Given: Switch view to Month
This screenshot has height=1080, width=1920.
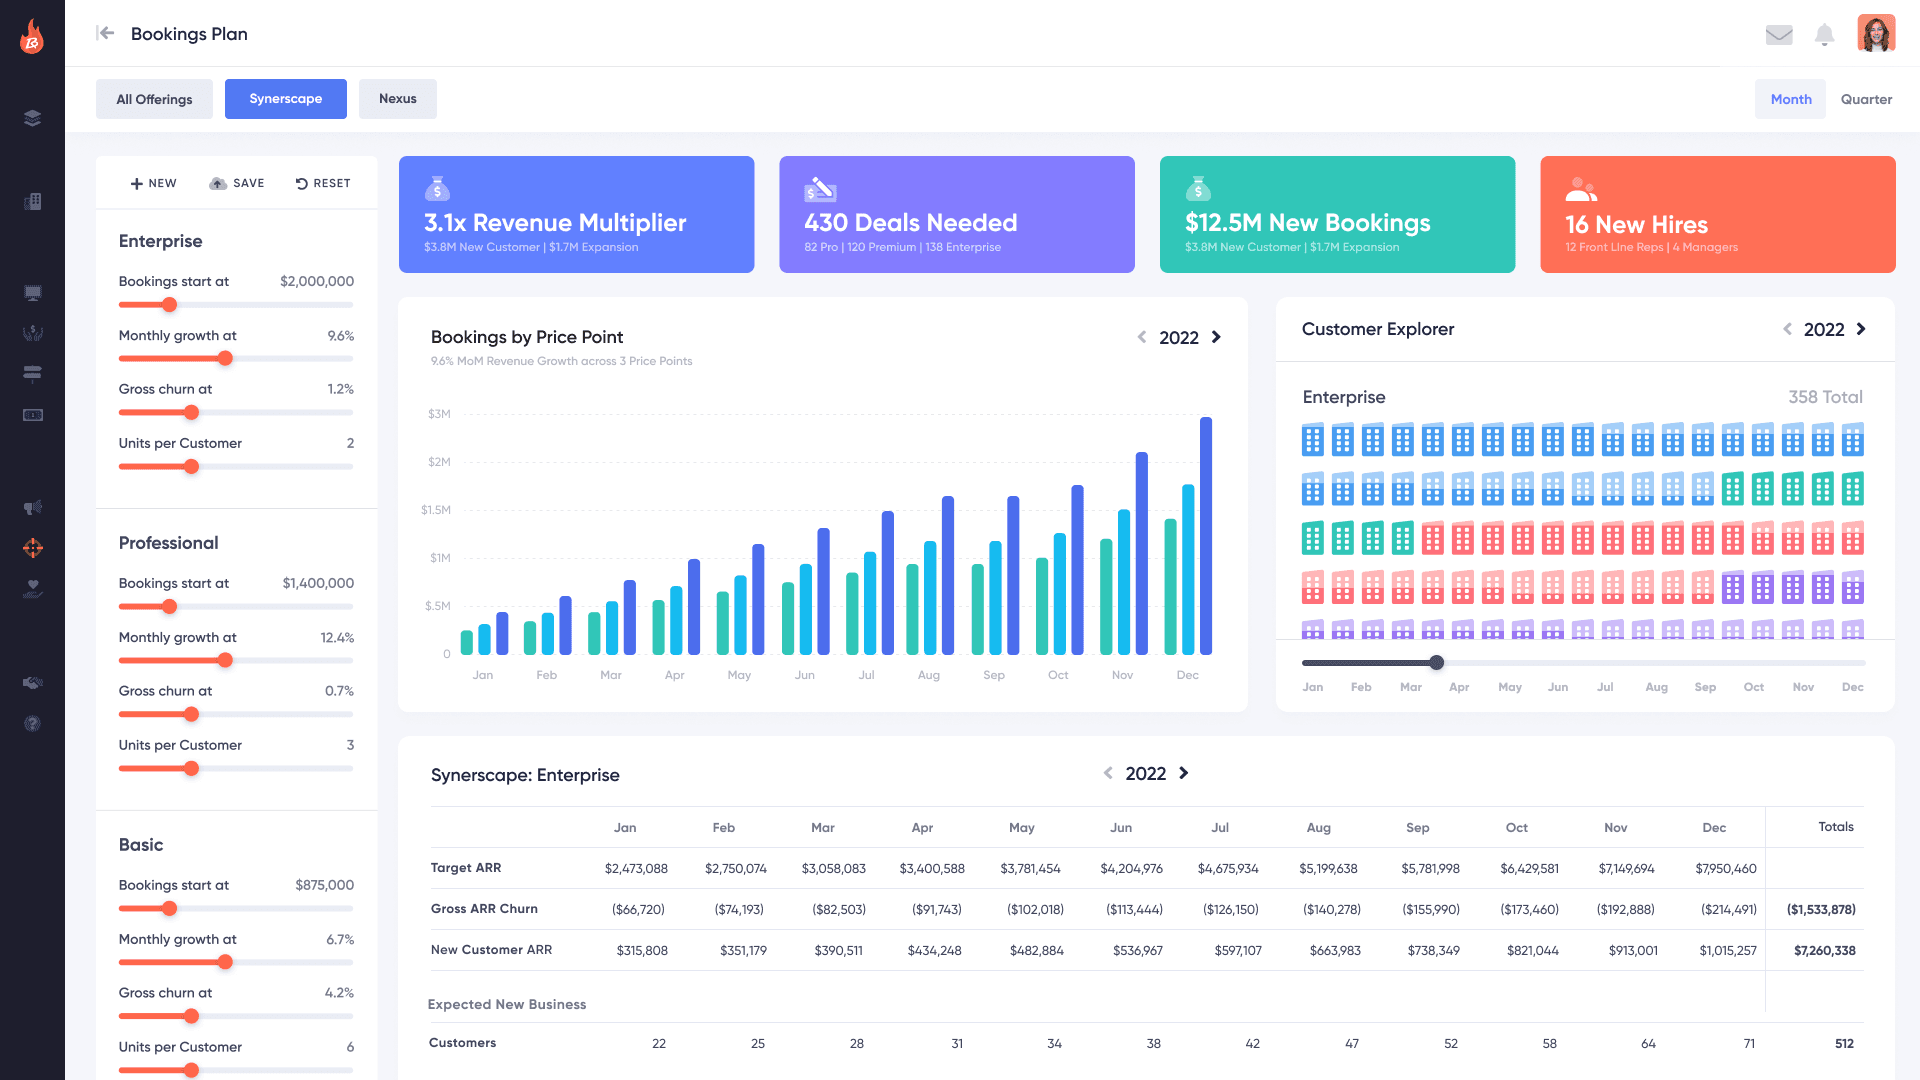Looking at the screenshot, I should 1790,99.
